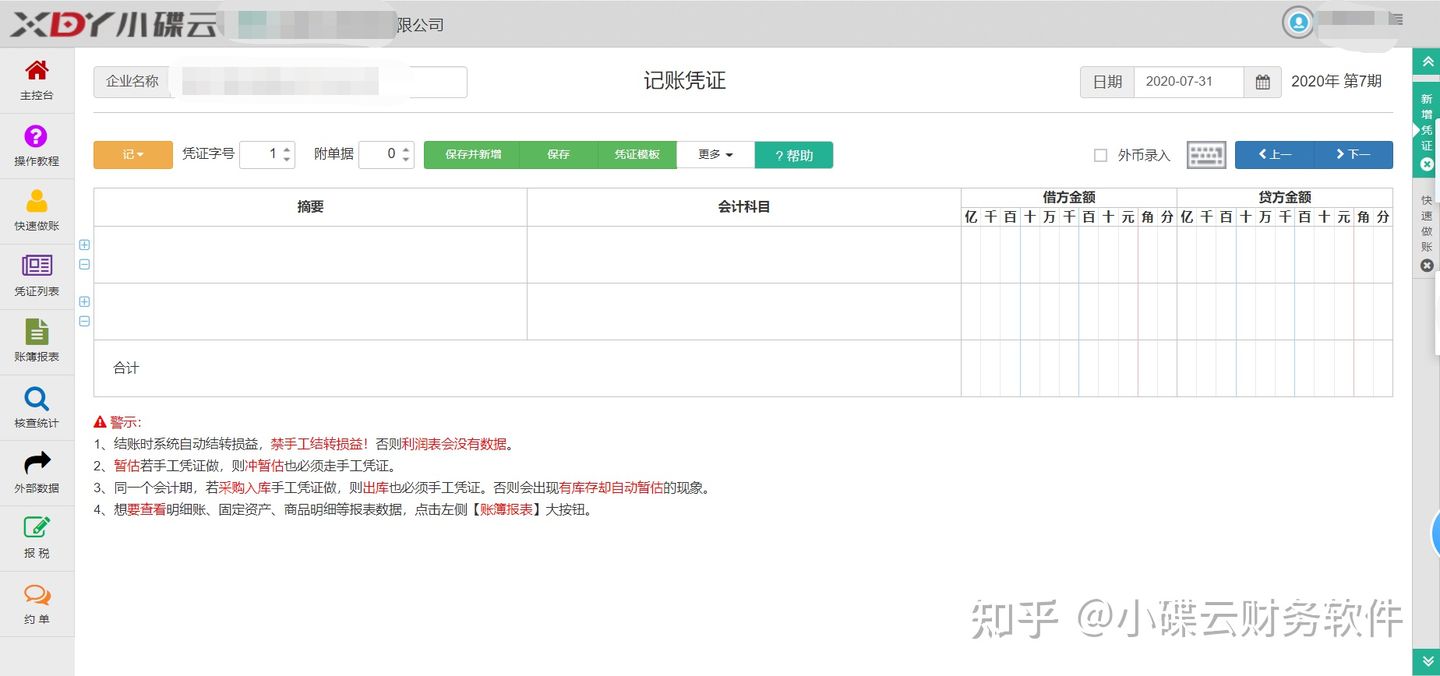Click the on-screen keyboard icon

point(1206,154)
